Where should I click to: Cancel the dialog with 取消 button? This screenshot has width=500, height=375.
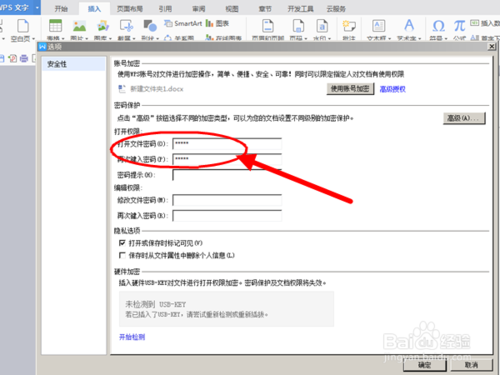click(x=471, y=365)
